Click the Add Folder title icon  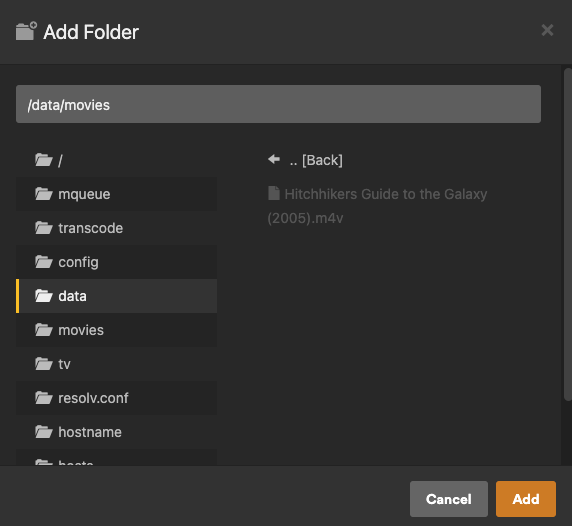[x=26, y=31]
